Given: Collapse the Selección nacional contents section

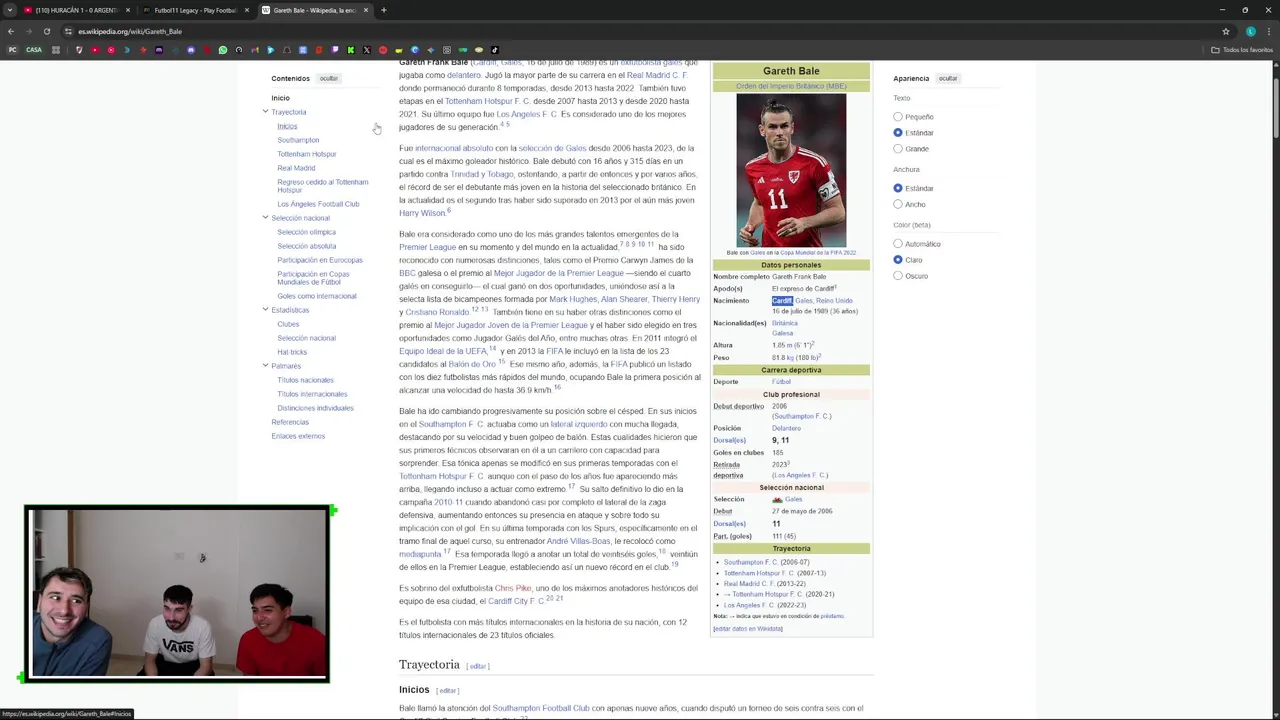Looking at the screenshot, I should 265,218.
